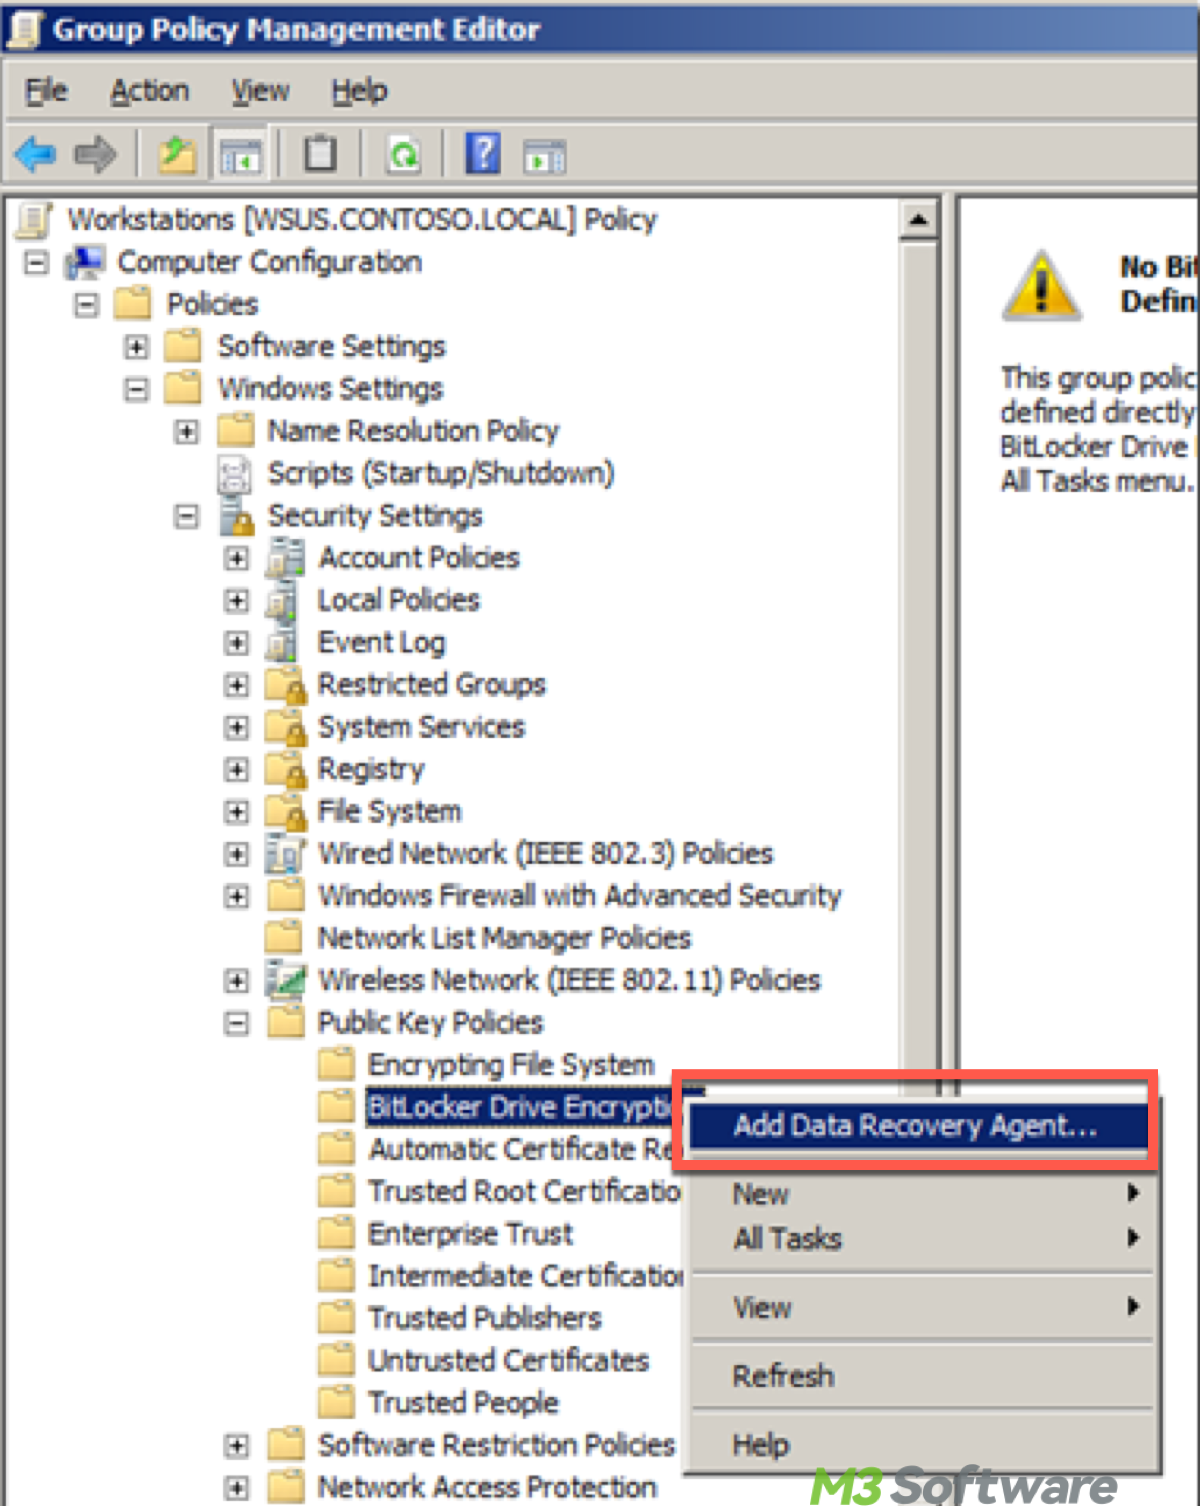Open the Help menu in menu bar

tap(360, 91)
